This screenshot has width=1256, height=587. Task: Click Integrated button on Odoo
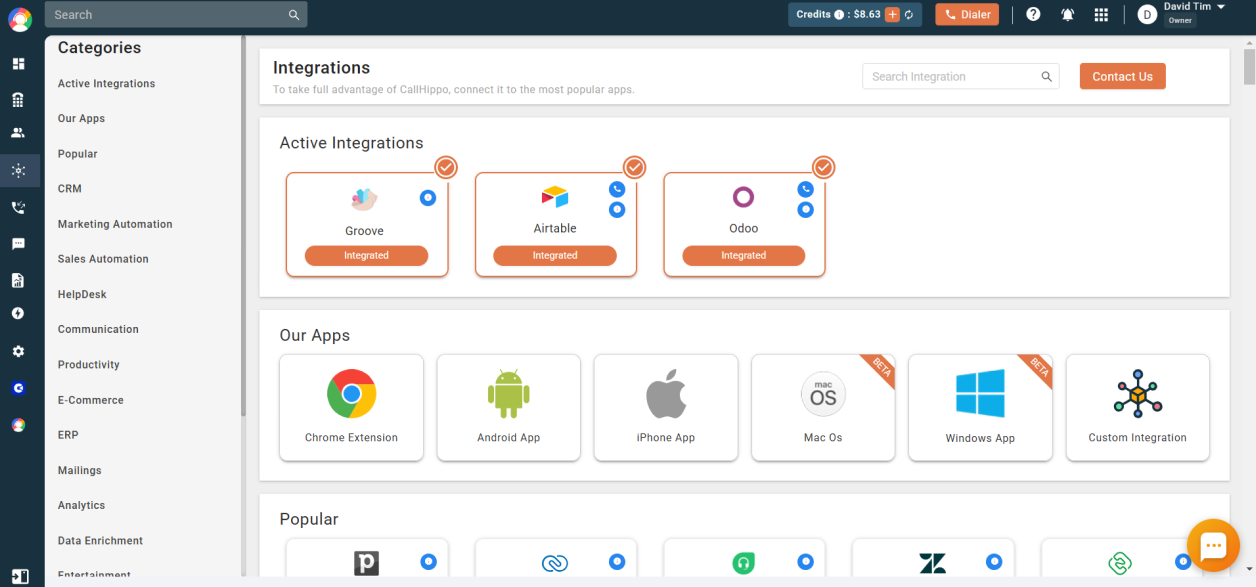coord(743,255)
